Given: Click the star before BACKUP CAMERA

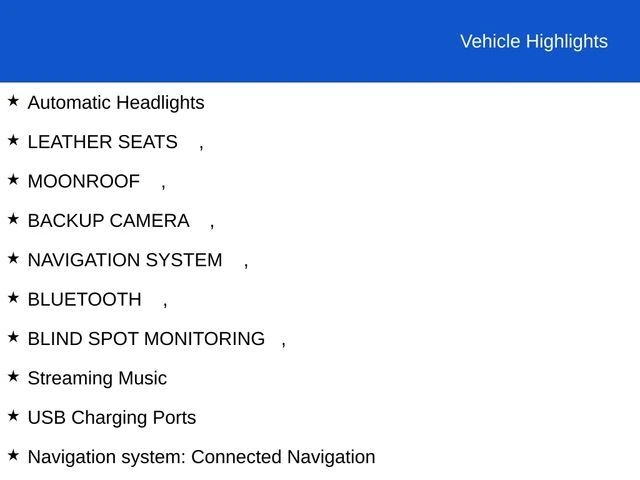Looking at the screenshot, I should point(13,219).
